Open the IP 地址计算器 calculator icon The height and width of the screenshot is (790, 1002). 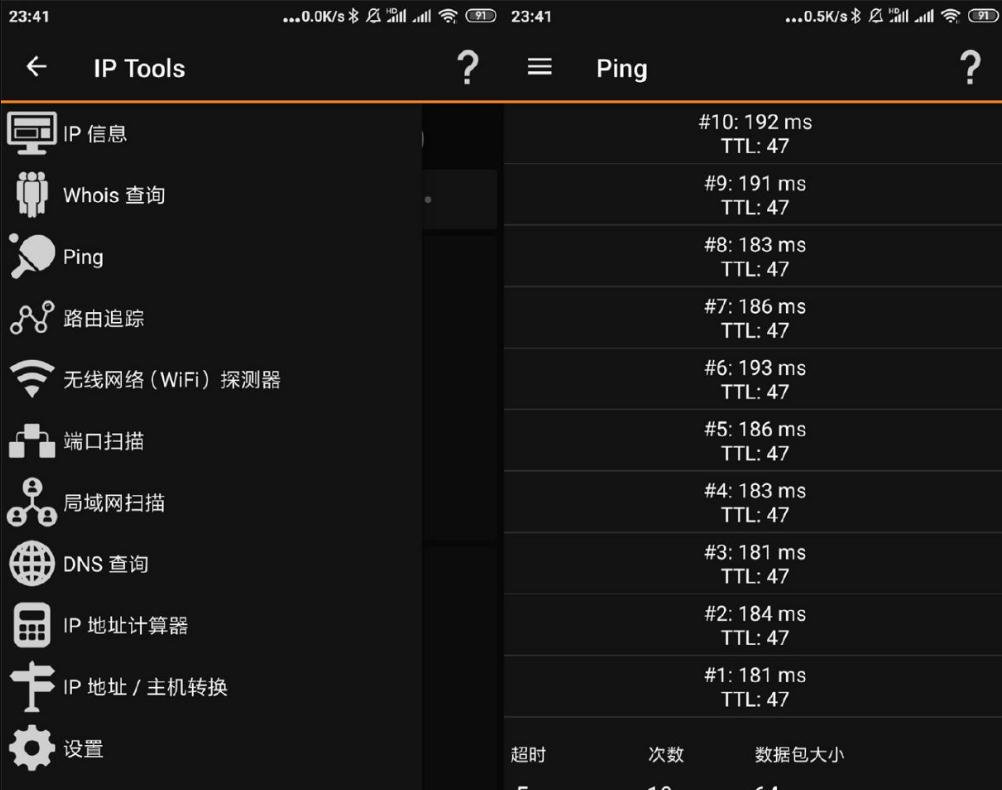click(32, 625)
